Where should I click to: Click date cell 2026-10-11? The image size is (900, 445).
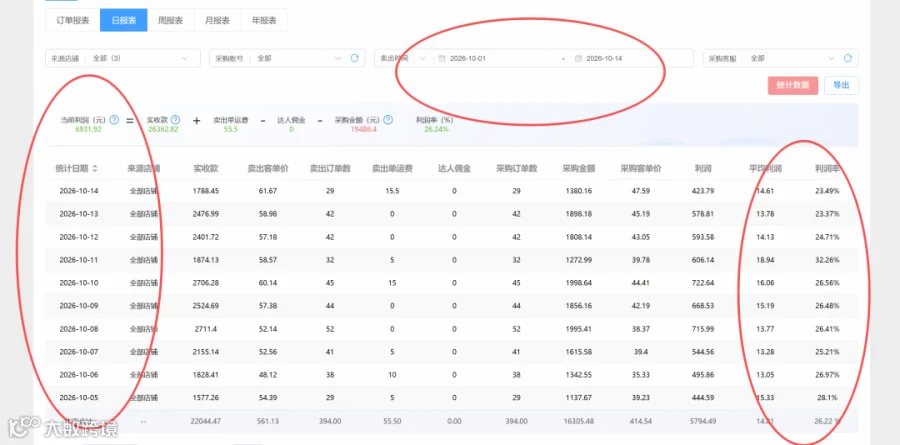(x=79, y=260)
